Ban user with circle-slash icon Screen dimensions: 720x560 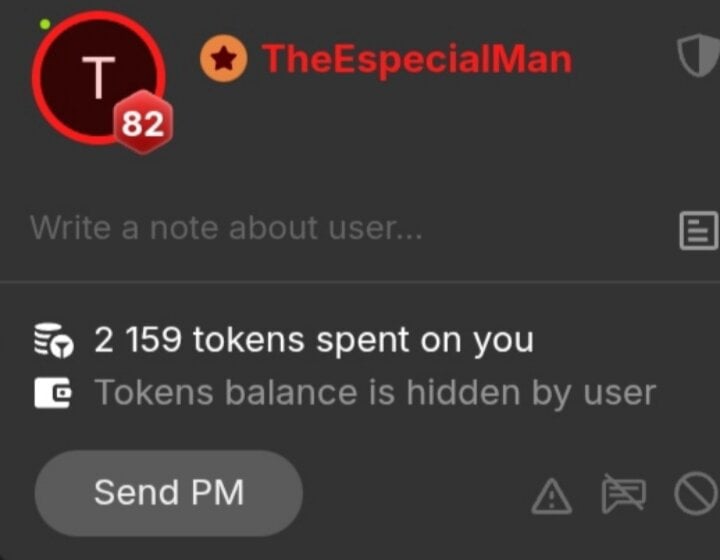(x=697, y=493)
